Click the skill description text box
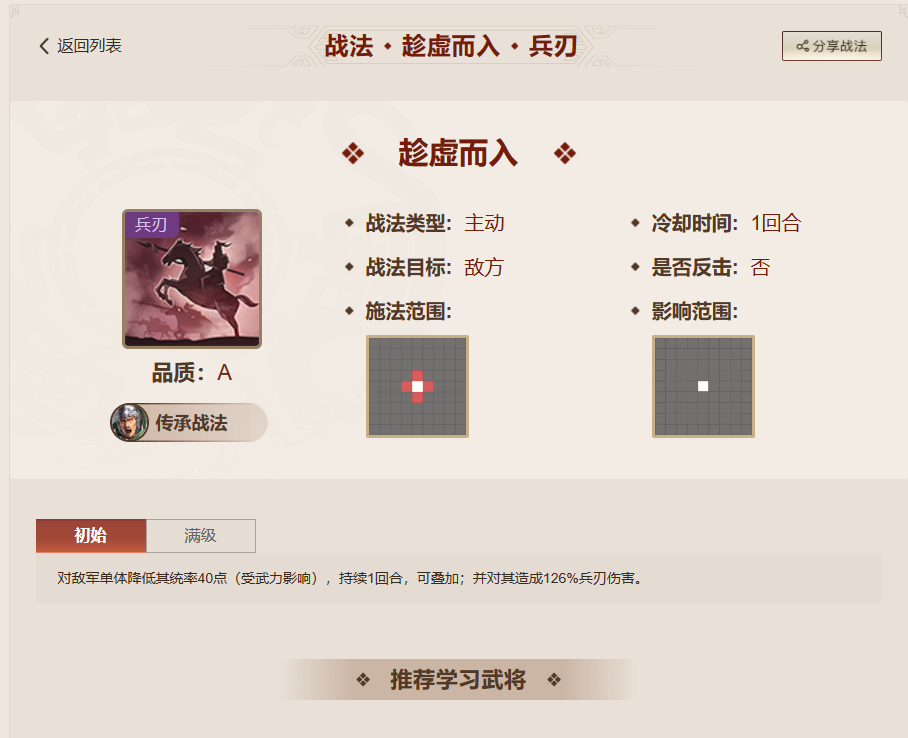 [459, 578]
